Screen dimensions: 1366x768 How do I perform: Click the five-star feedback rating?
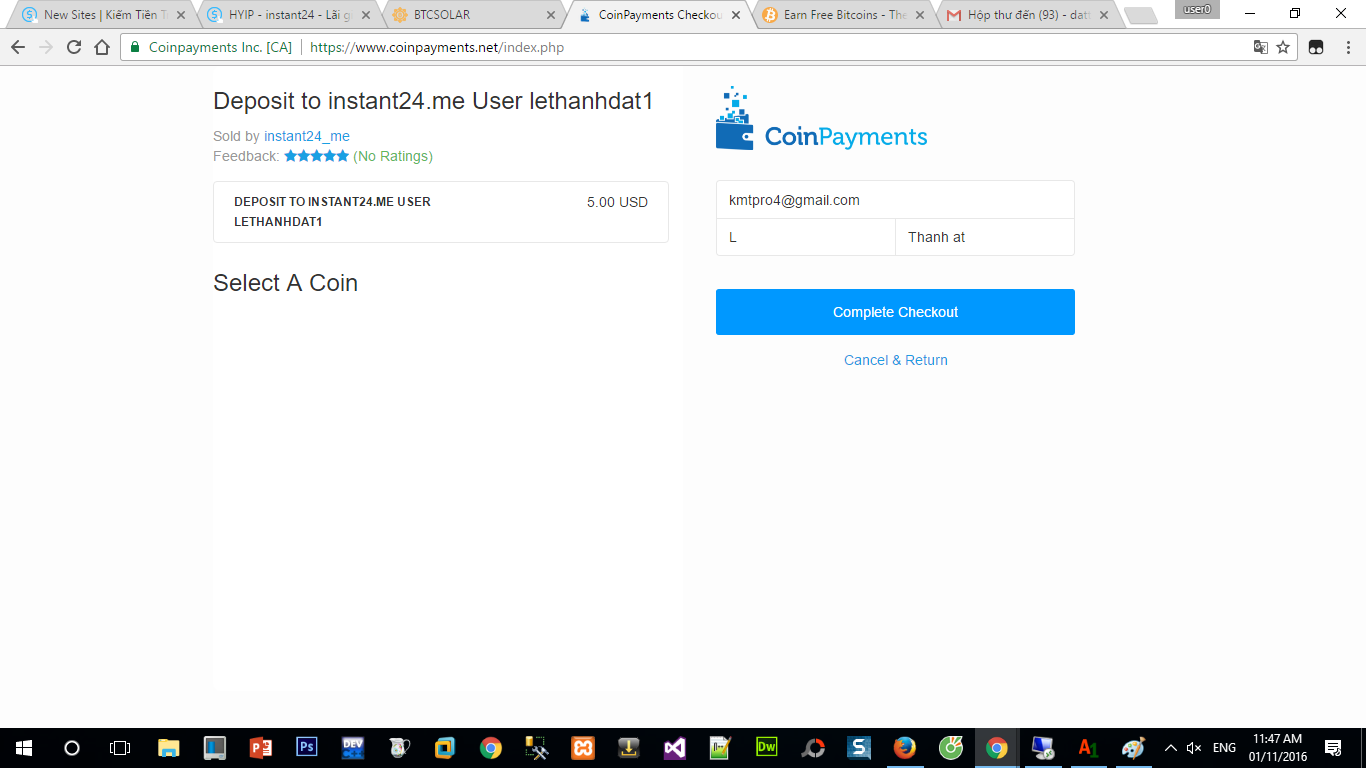coord(316,156)
